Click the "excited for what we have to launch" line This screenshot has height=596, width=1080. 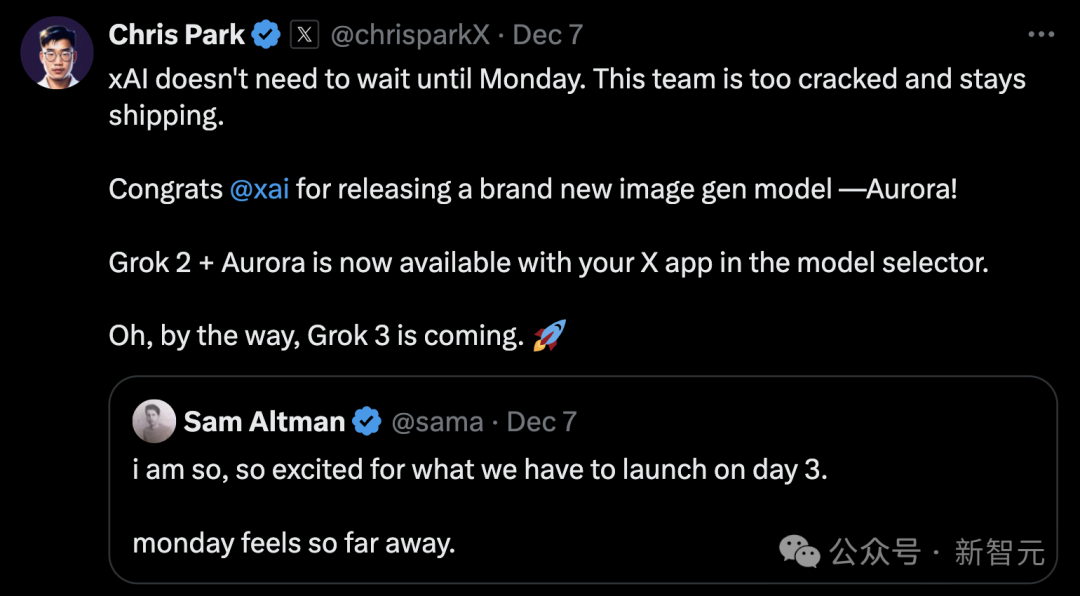coord(480,470)
